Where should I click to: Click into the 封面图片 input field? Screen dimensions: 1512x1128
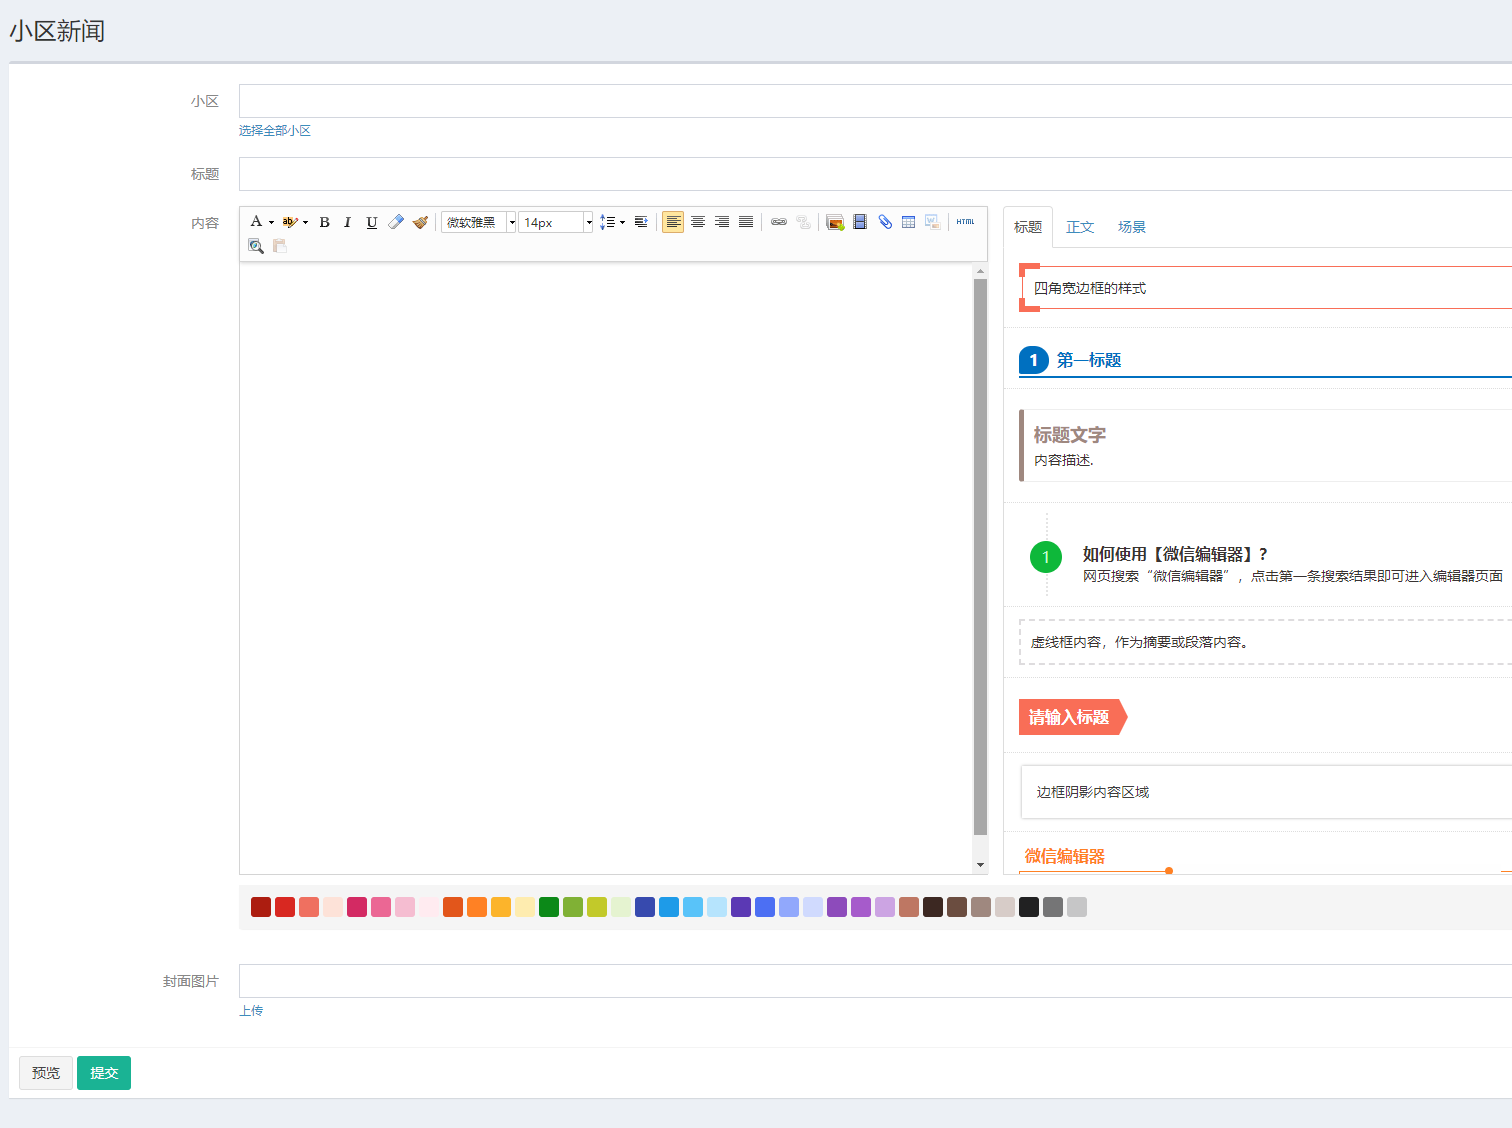875,981
